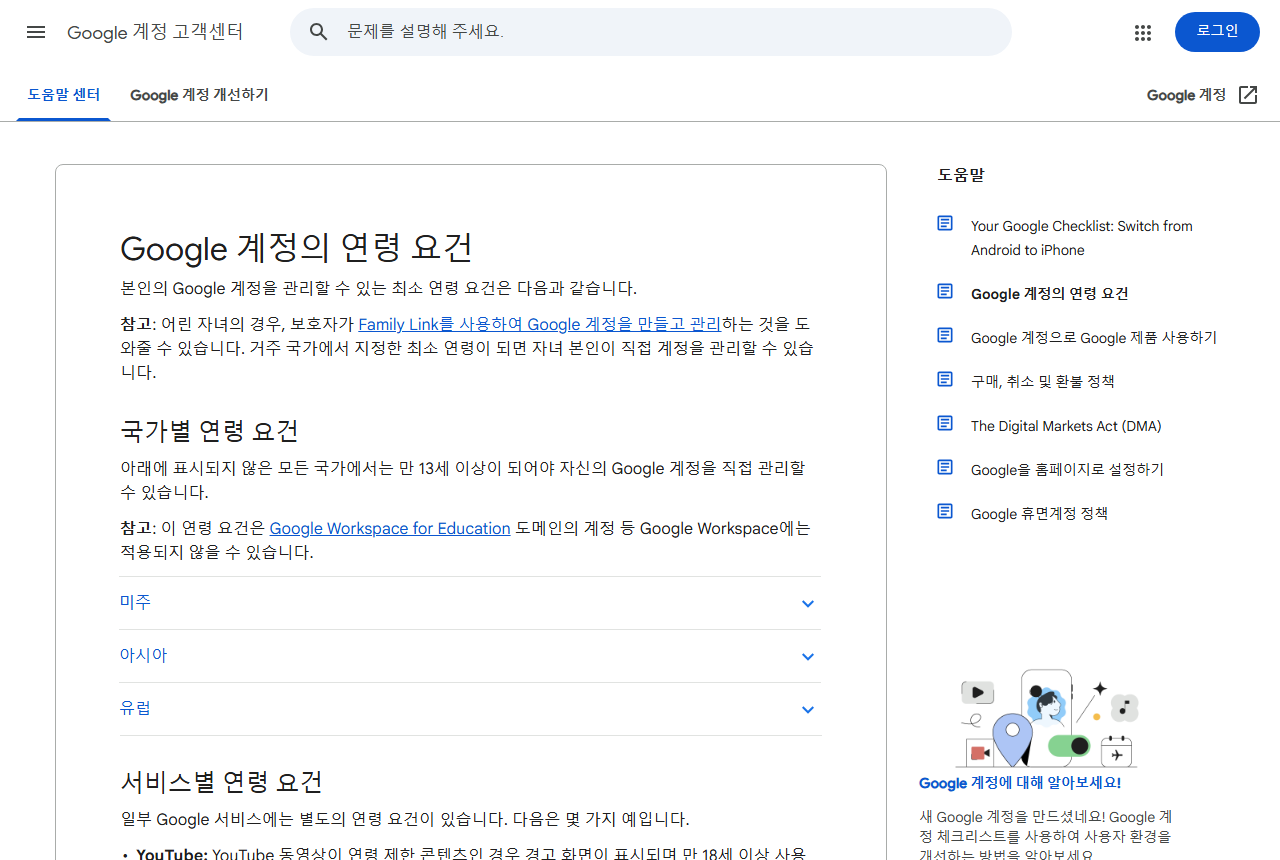Open 구매, 취소 및 환불 정책 link

pos(1042,382)
